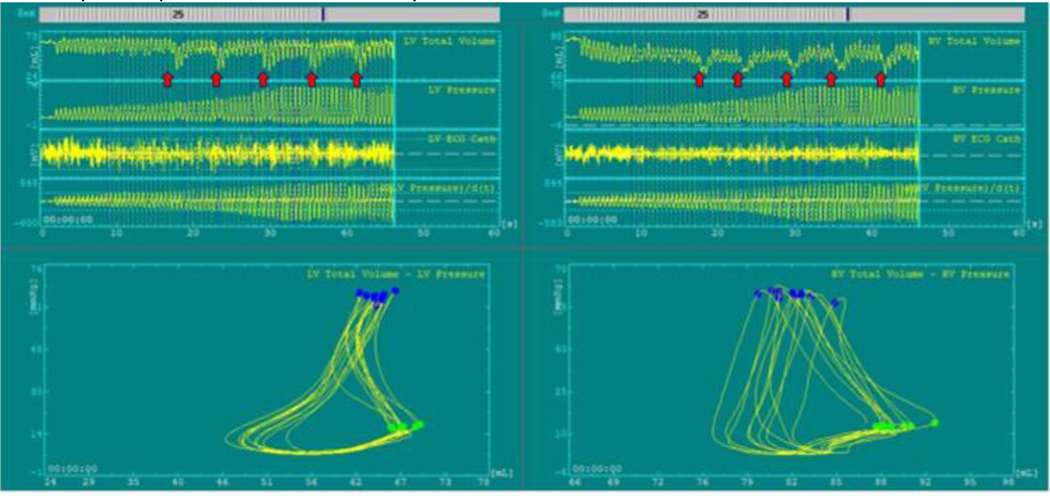Click the blue marker on the left beat slider
The width and height of the screenshot is (1050, 496).
(x=323, y=14)
